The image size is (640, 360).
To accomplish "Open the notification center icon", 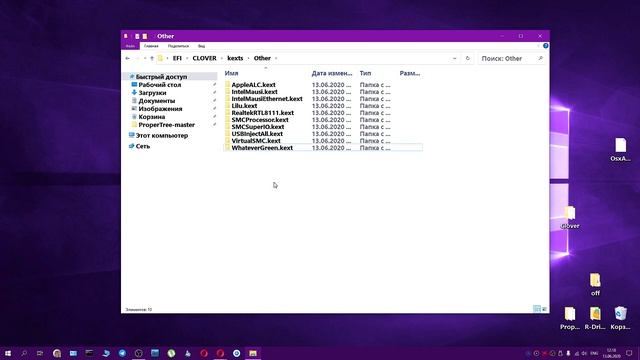I will pos(629,353).
